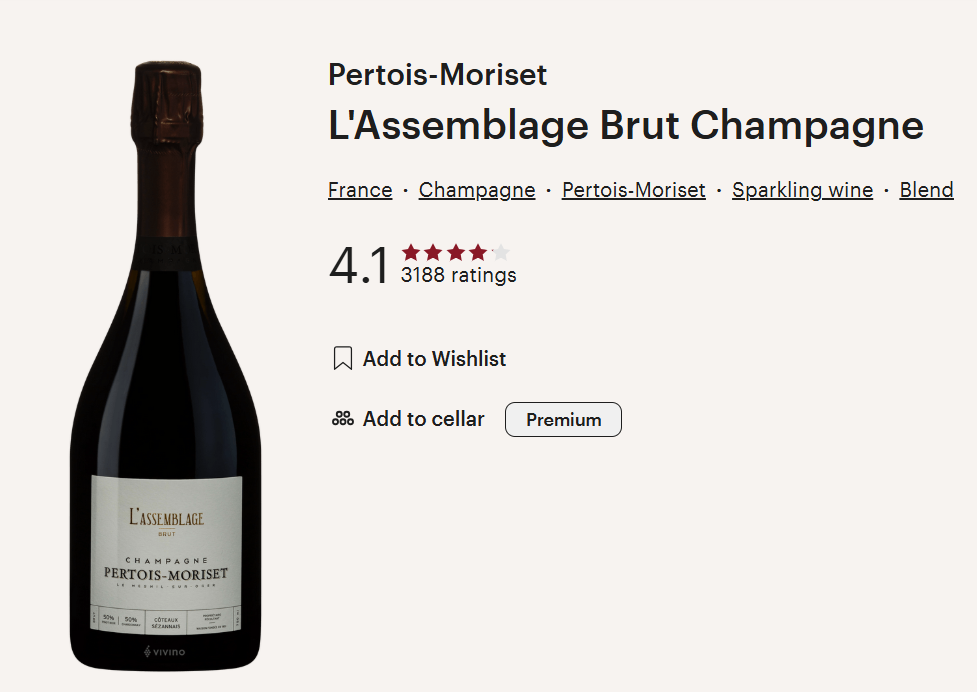
Task: Click the 4.1 average rating score
Action: tap(359, 266)
